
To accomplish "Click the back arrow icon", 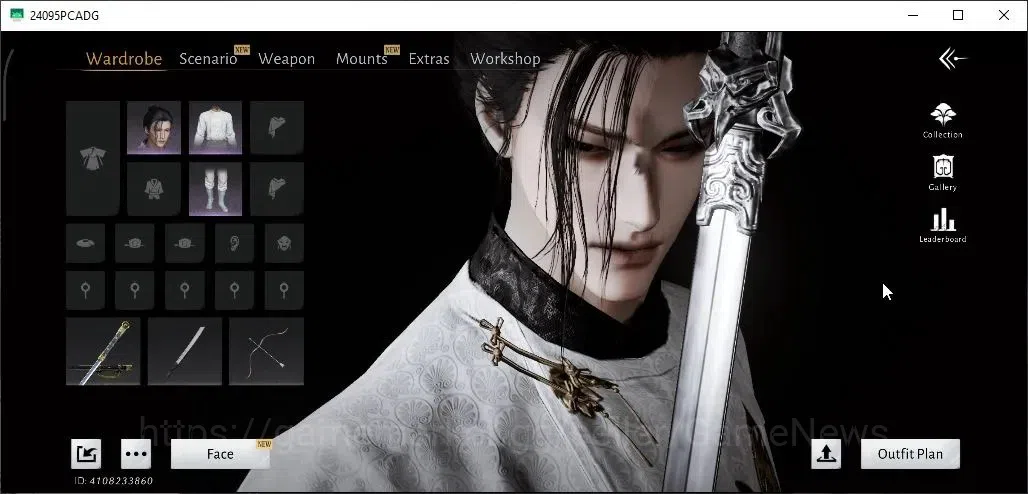I will point(953,59).
